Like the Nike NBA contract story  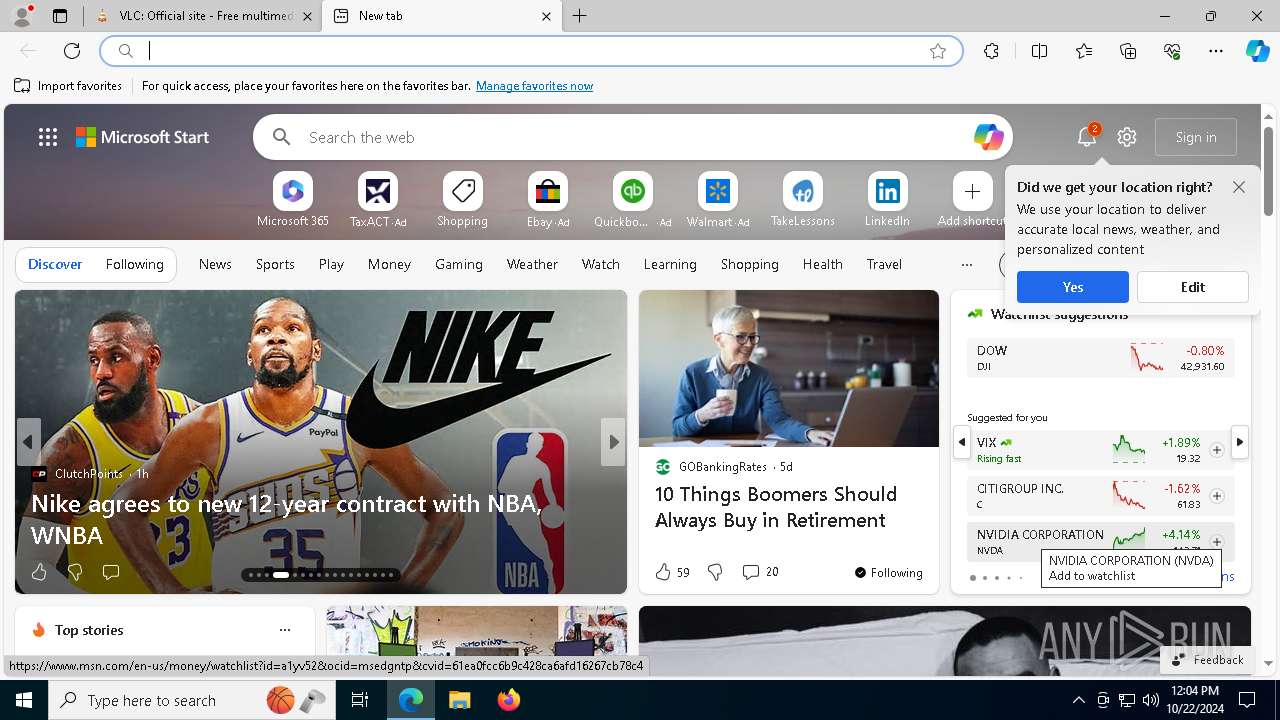[x=39, y=572]
